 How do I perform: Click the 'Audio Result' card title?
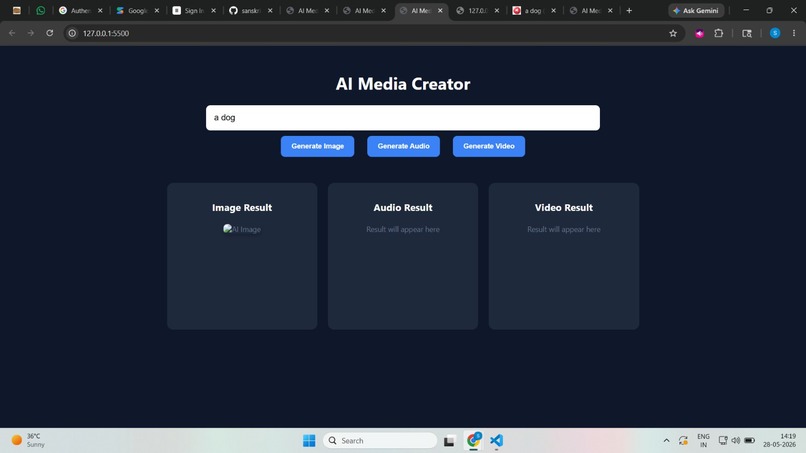[x=402, y=208]
